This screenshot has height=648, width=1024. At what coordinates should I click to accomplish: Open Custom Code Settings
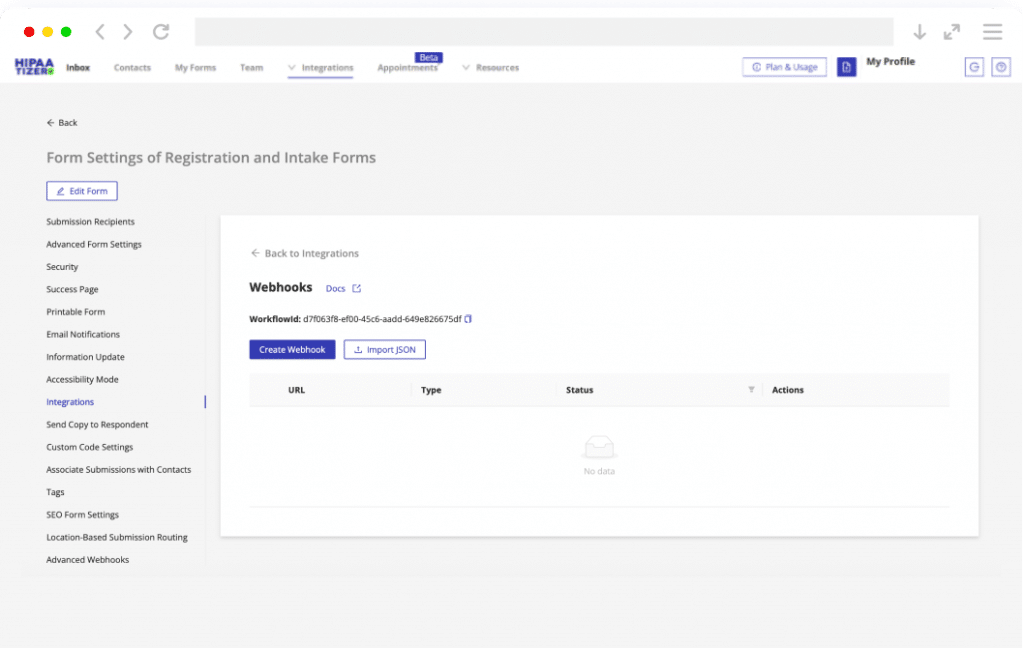pyautogui.click(x=89, y=447)
